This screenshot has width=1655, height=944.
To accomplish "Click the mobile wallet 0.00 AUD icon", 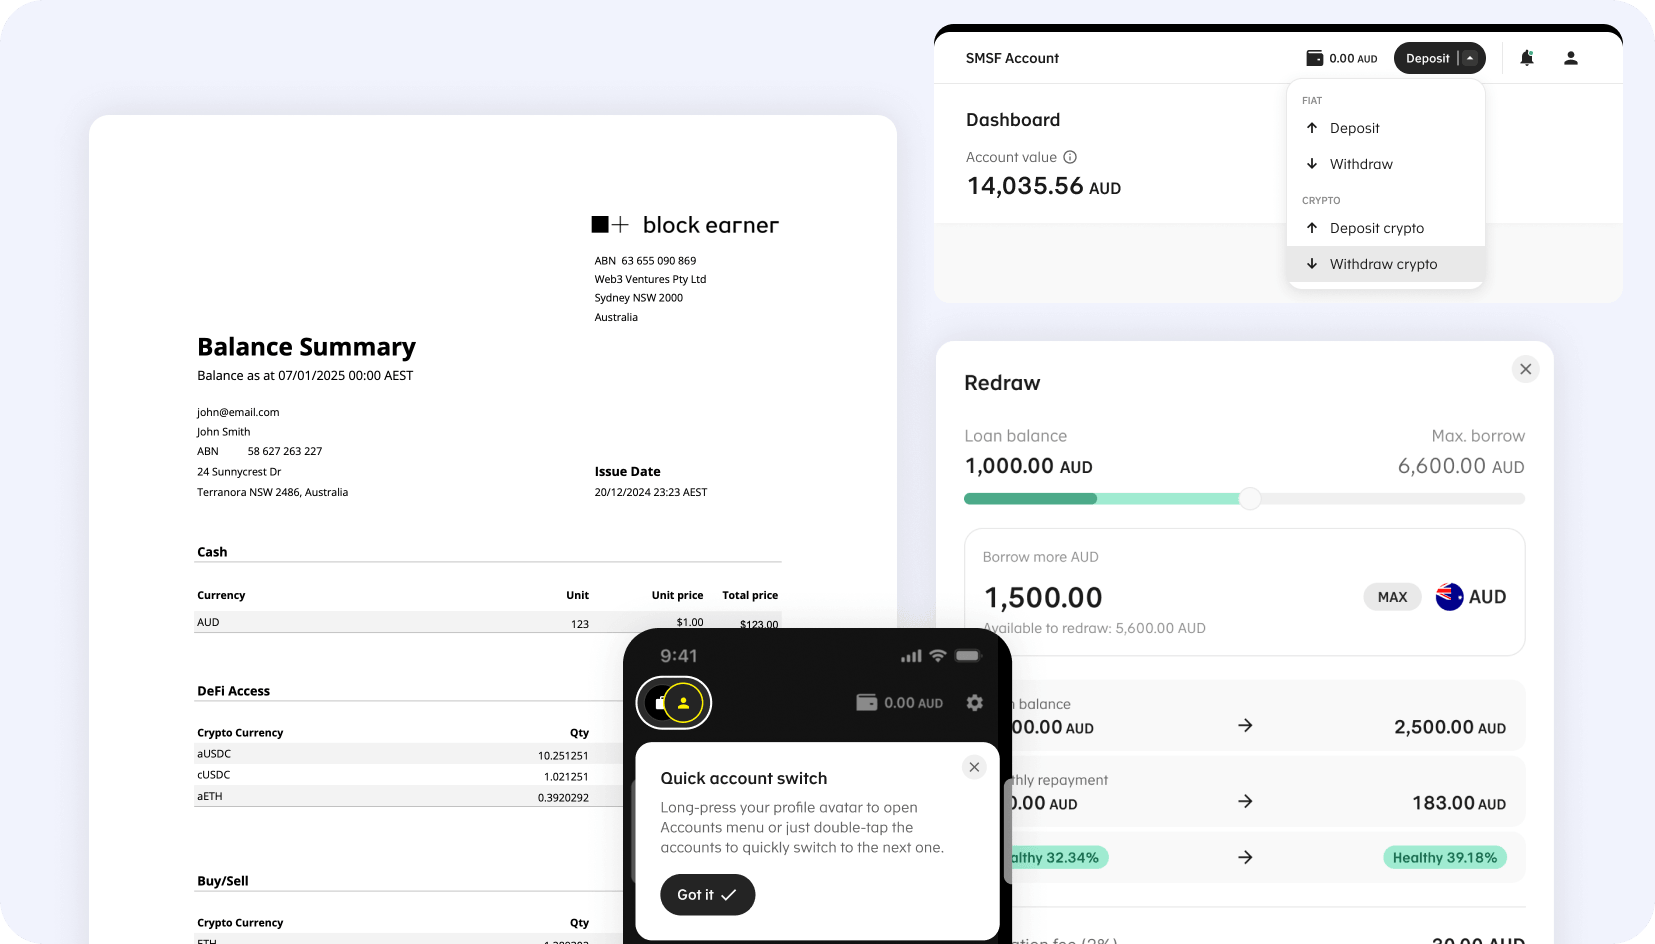I will tap(866, 703).
